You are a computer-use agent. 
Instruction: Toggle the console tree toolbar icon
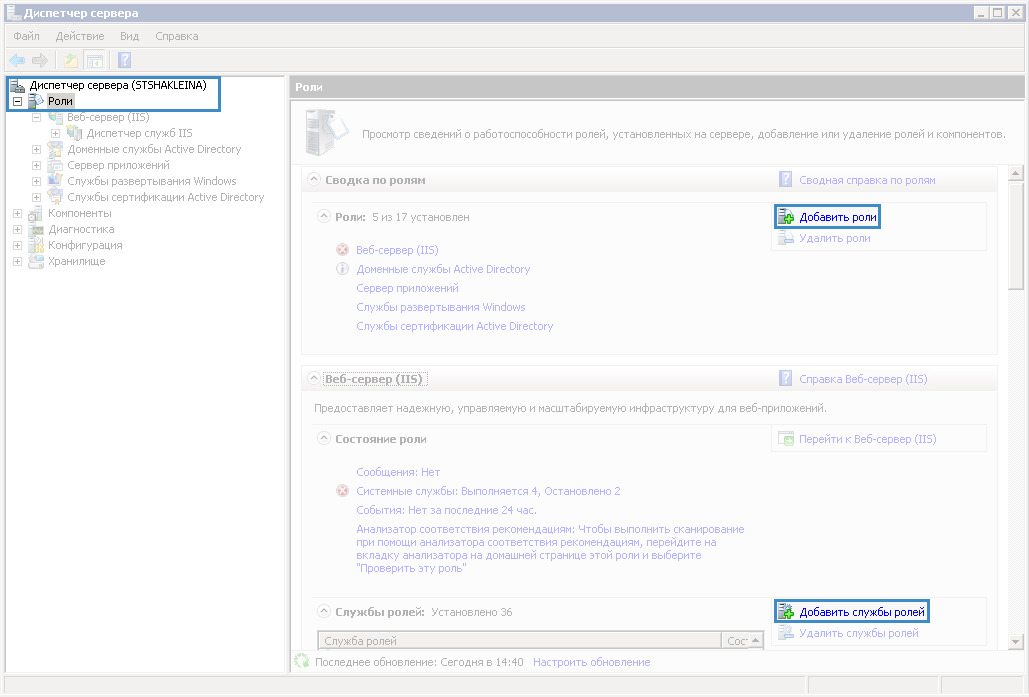[94, 60]
